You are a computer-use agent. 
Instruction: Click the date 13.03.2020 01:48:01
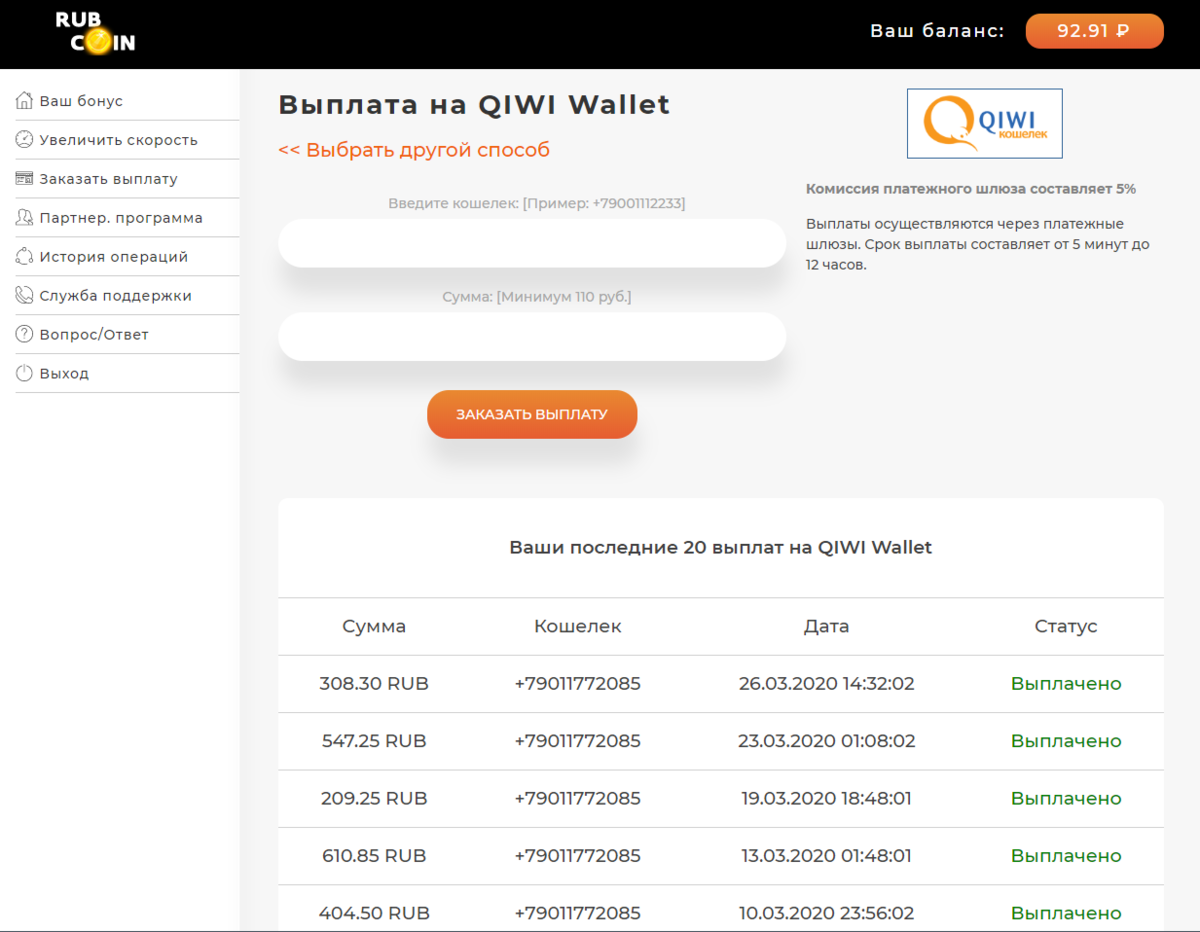point(826,856)
